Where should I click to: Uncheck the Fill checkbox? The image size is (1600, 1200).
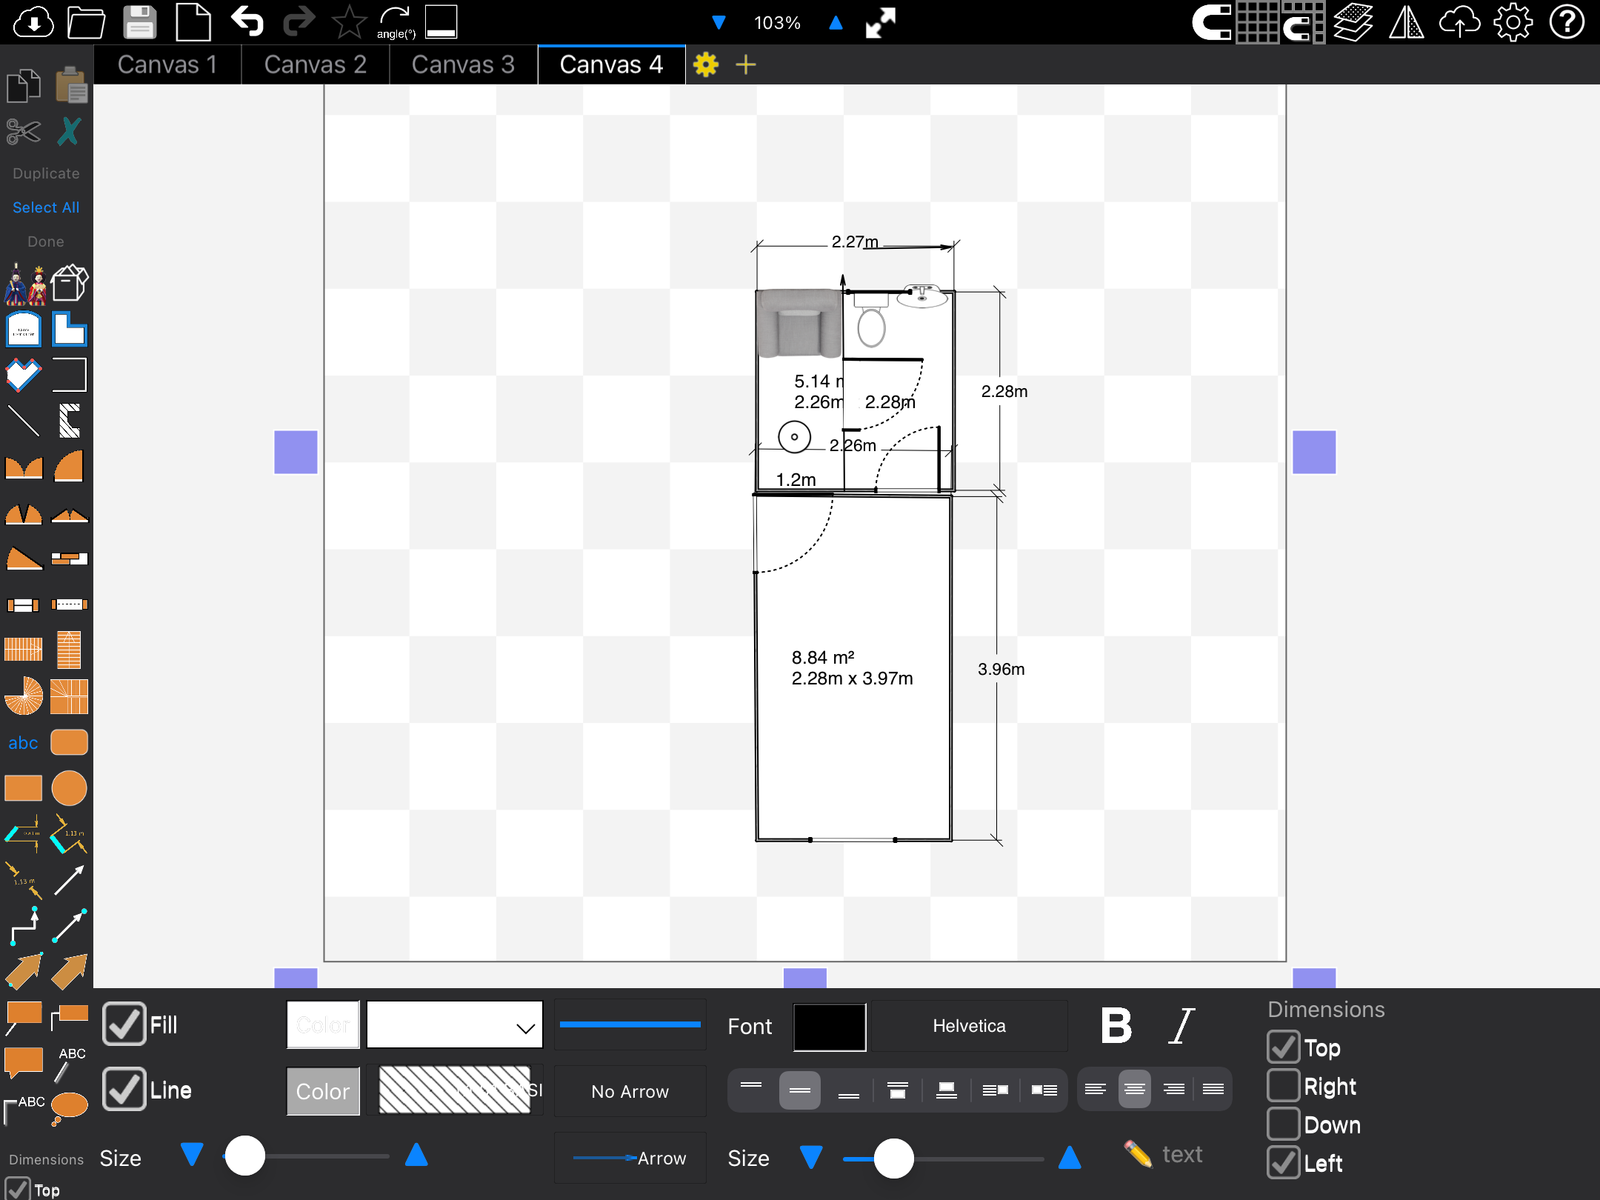point(124,1024)
